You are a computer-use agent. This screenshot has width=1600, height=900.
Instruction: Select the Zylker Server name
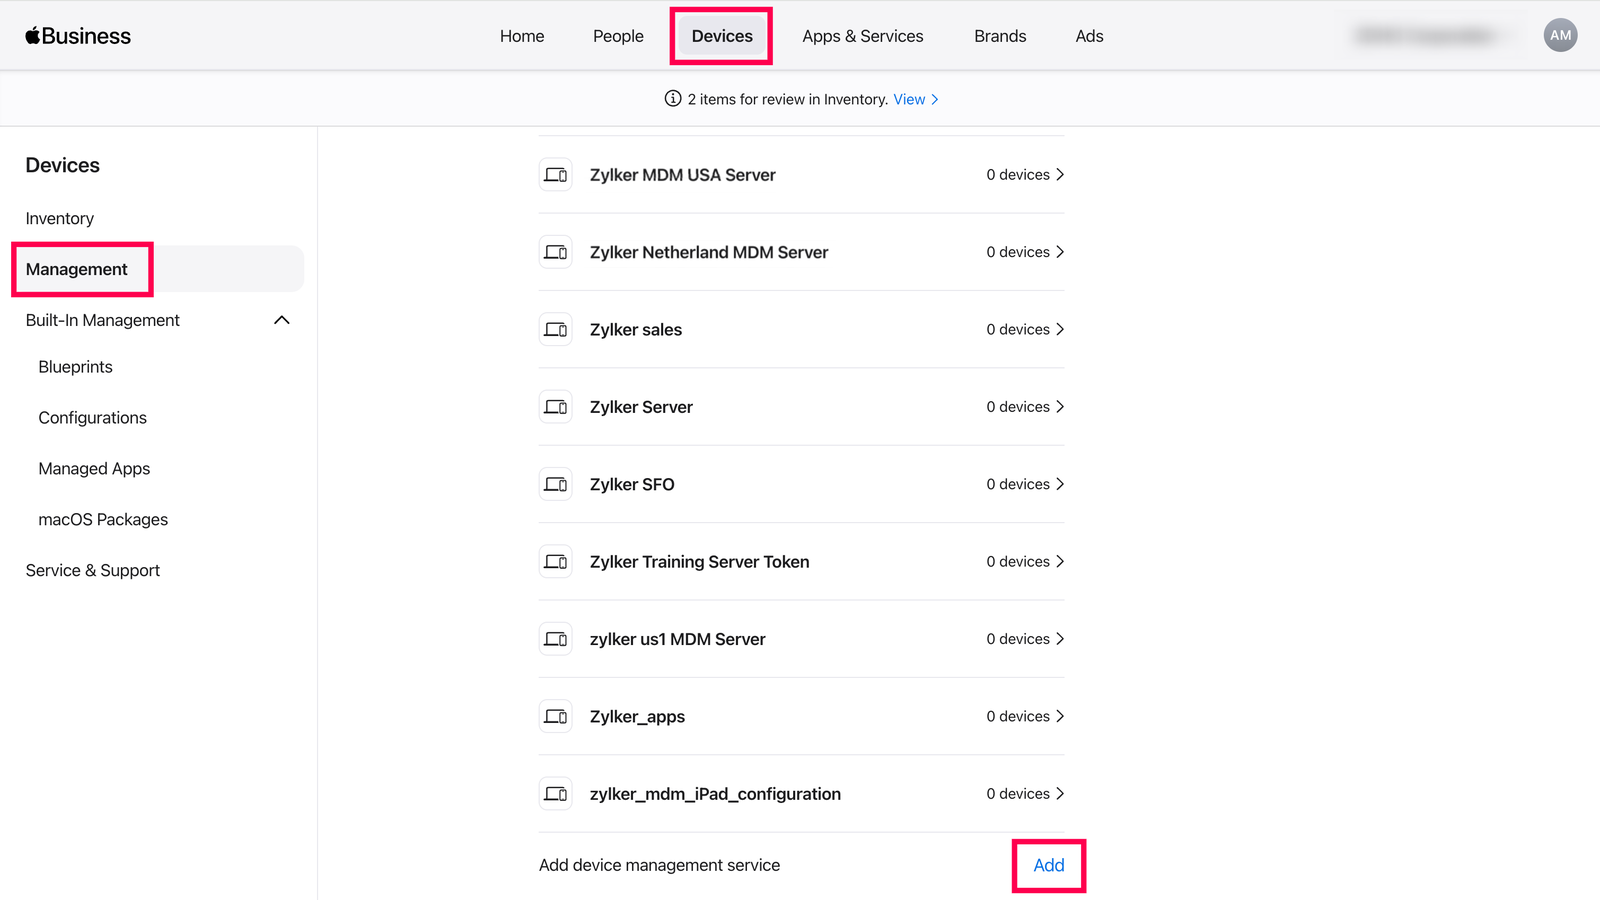tap(641, 407)
